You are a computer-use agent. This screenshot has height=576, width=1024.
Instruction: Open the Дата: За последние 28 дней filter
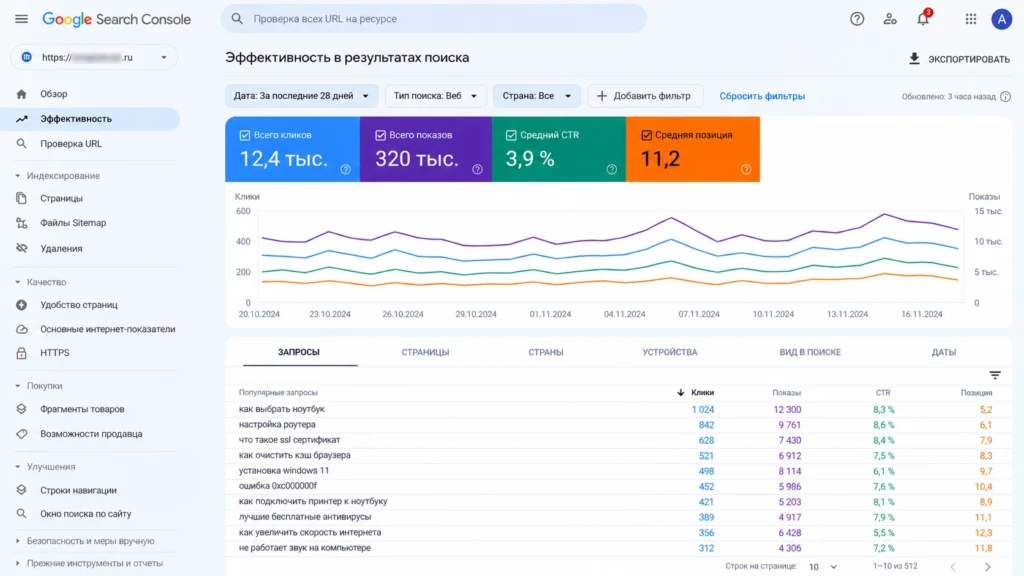coord(301,96)
